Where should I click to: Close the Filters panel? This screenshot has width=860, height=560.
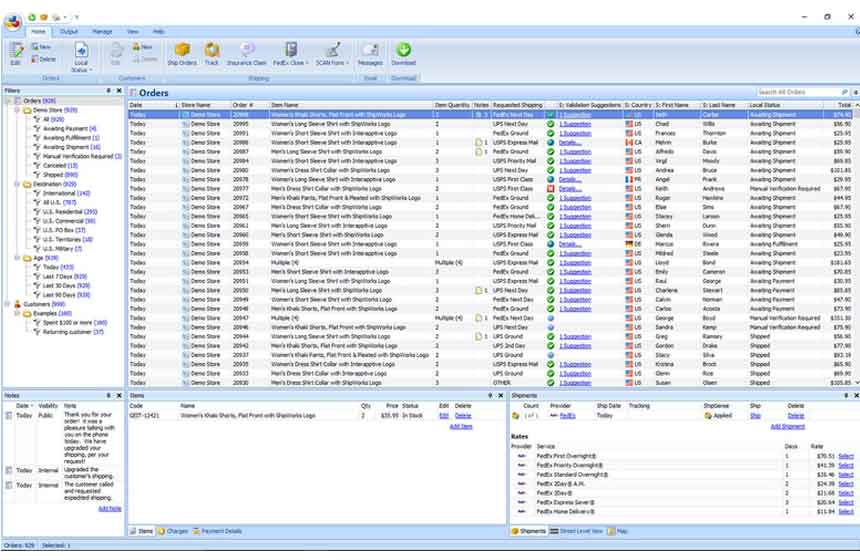point(118,90)
